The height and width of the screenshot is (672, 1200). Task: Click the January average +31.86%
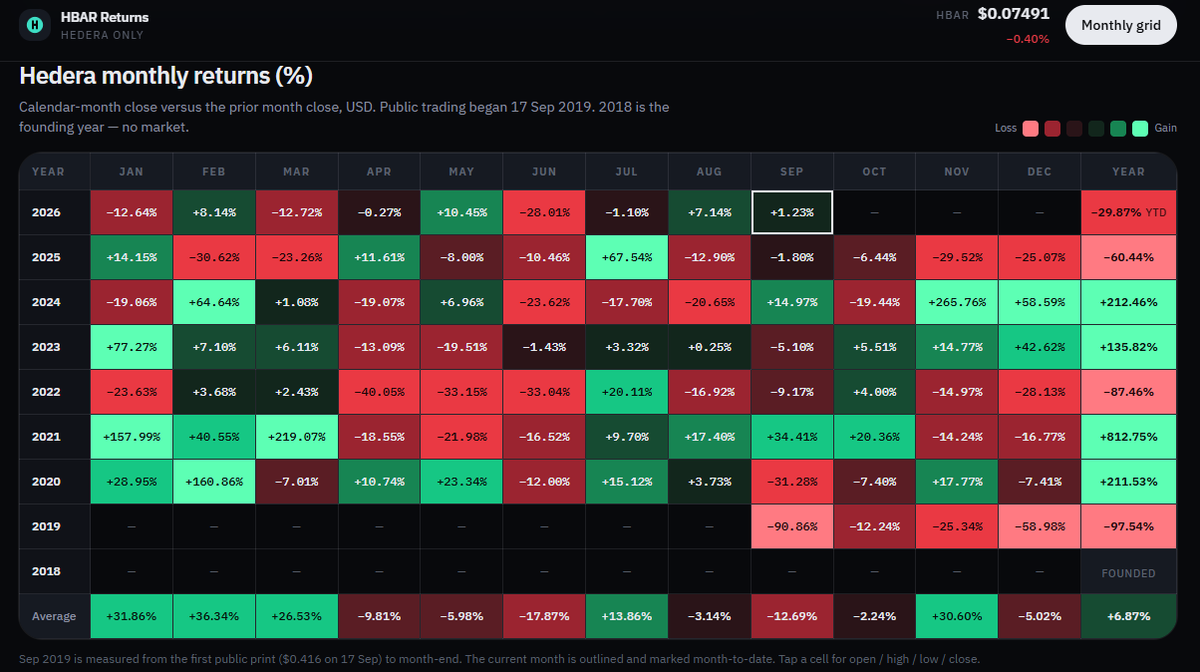click(131, 617)
